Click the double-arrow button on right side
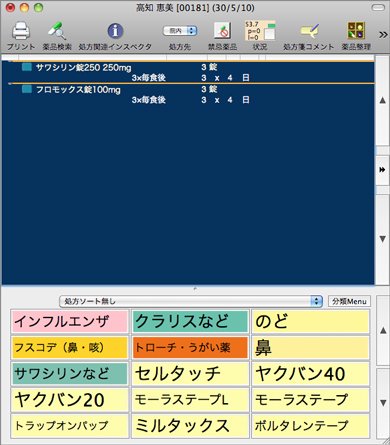This screenshot has width=390, height=445. [383, 170]
